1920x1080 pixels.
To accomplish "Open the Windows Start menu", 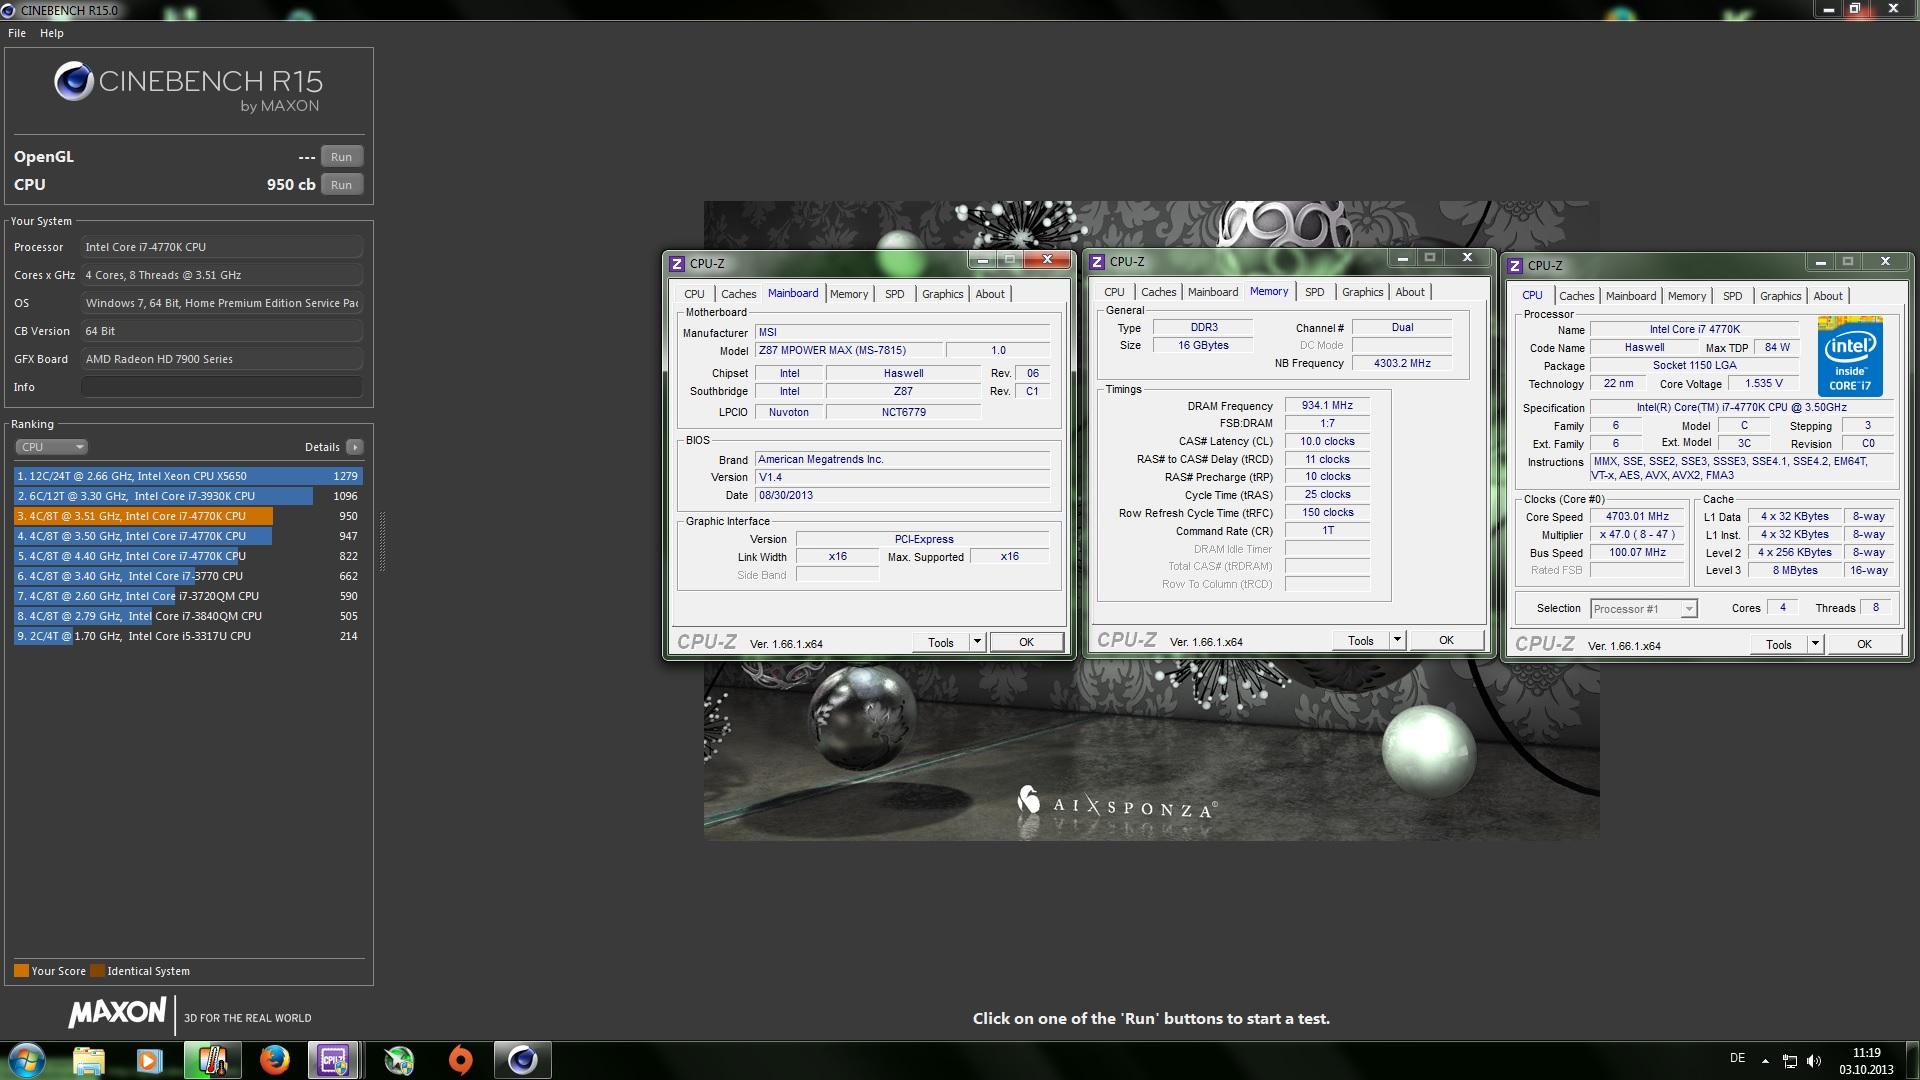I will pos(27,1060).
